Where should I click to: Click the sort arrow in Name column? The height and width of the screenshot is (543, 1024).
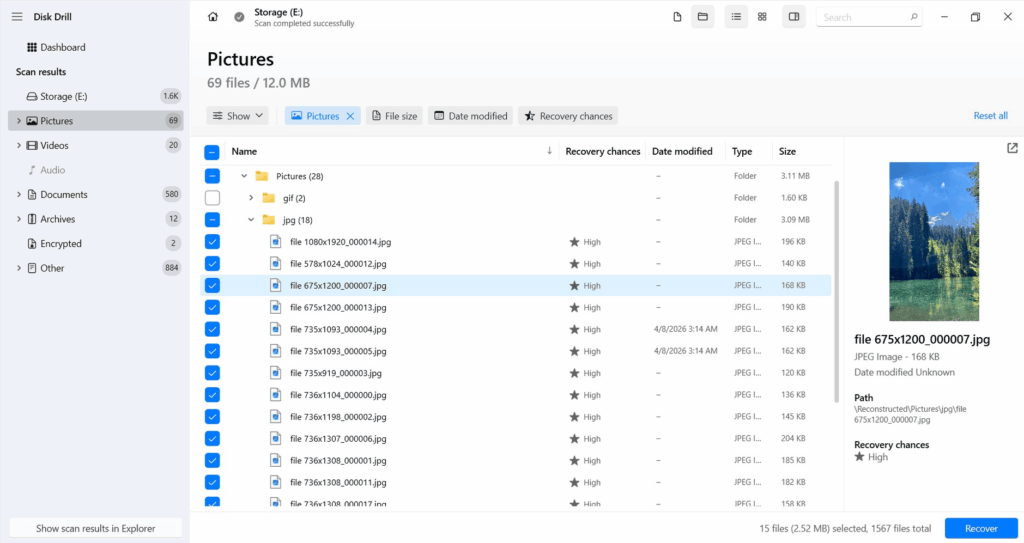coord(549,151)
